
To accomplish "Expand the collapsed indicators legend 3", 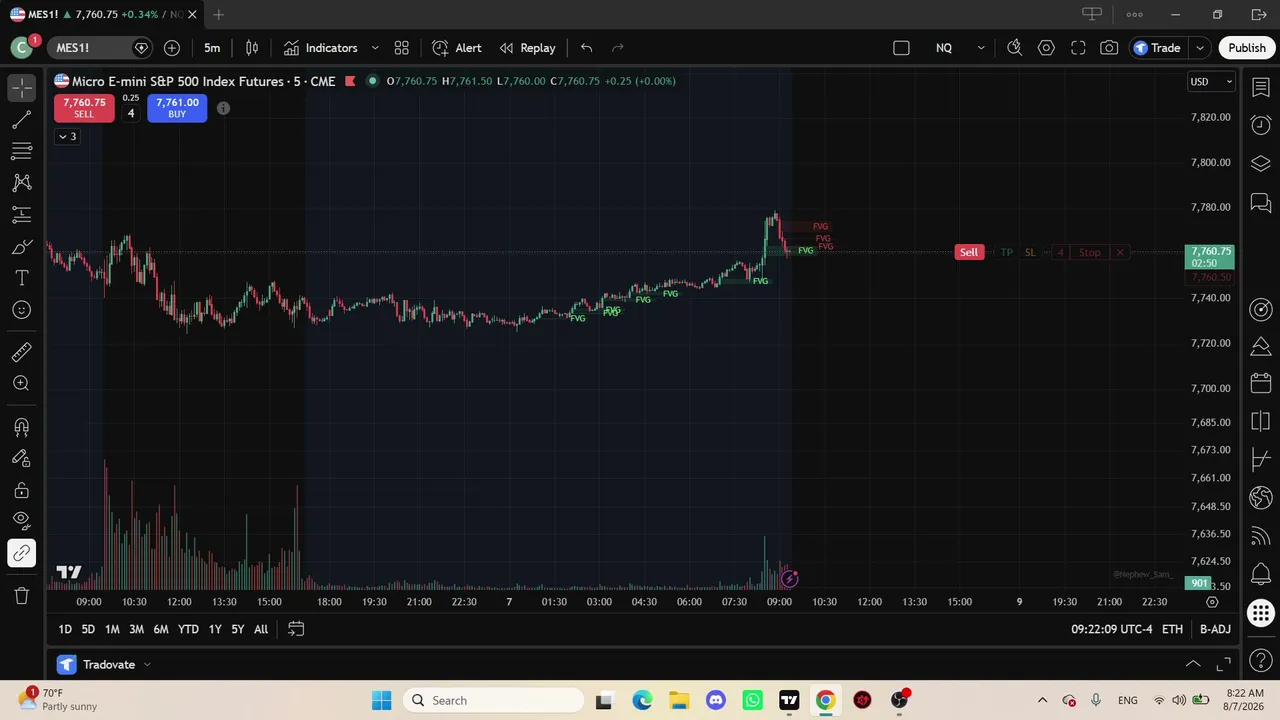I will 67,136.
